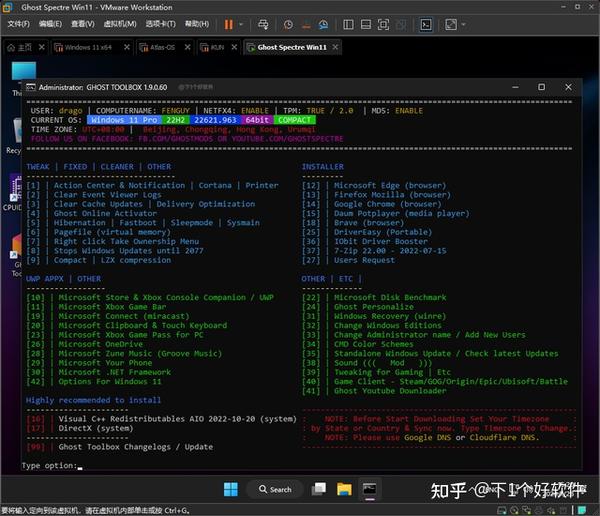The height and width of the screenshot is (516, 600).
Task: Click the VMware Workstation title bar icon
Action: pyautogui.click(x=8, y=7)
